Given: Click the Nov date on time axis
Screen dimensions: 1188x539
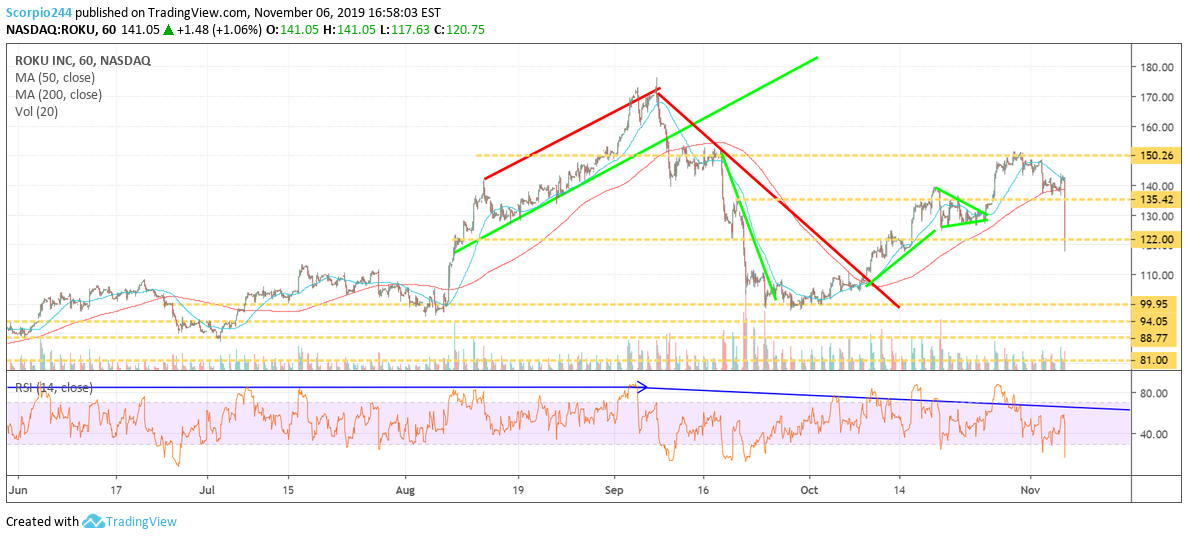Looking at the screenshot, I should (x=1030, y=490).
